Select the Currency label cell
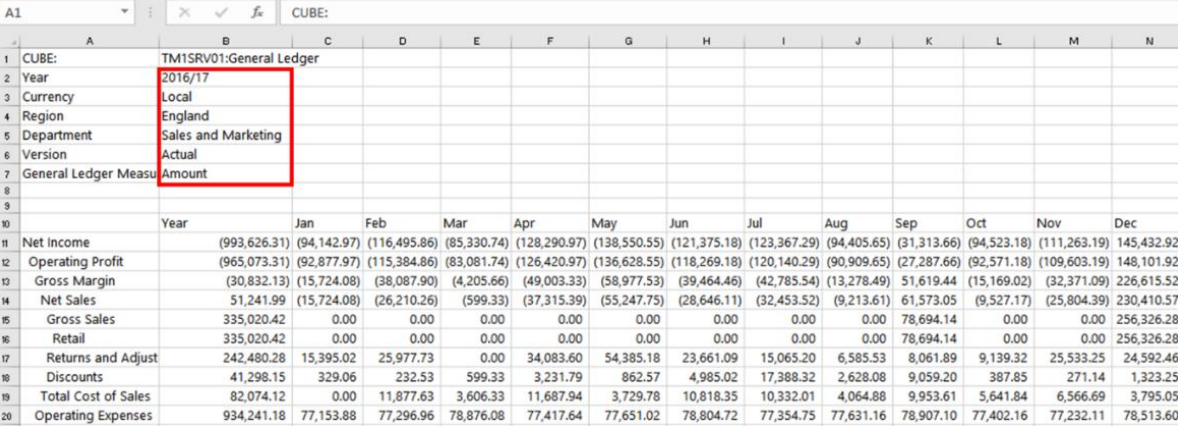1178x436 pixels. (x=89, y=97)
